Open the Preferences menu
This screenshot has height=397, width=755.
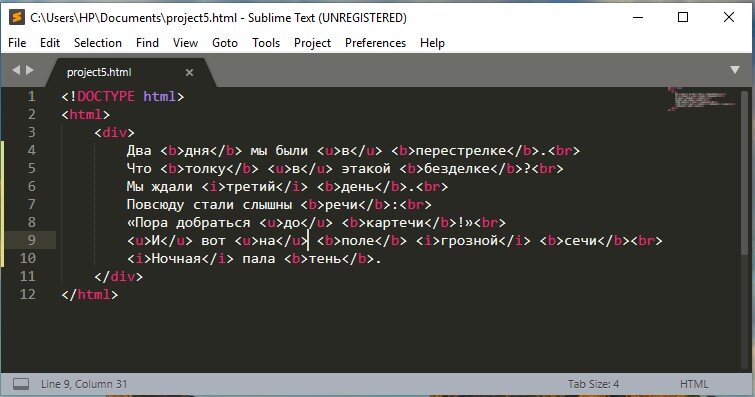click(x=375, y=43)
